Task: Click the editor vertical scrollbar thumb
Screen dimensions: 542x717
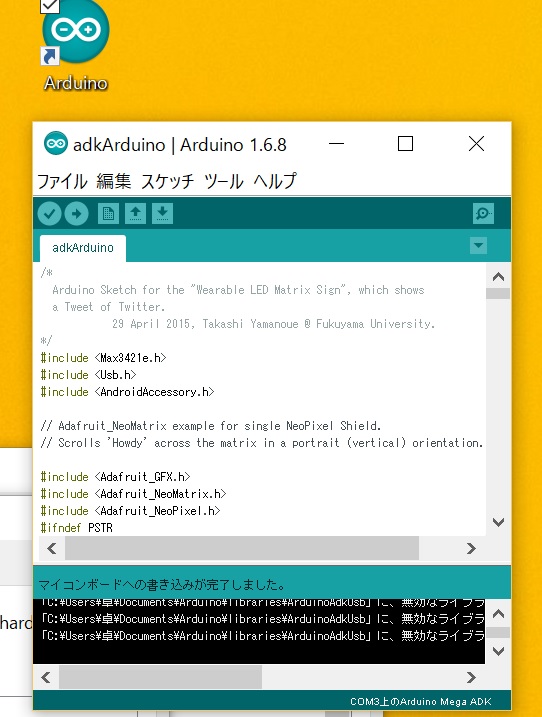Action: coord(498,293)
